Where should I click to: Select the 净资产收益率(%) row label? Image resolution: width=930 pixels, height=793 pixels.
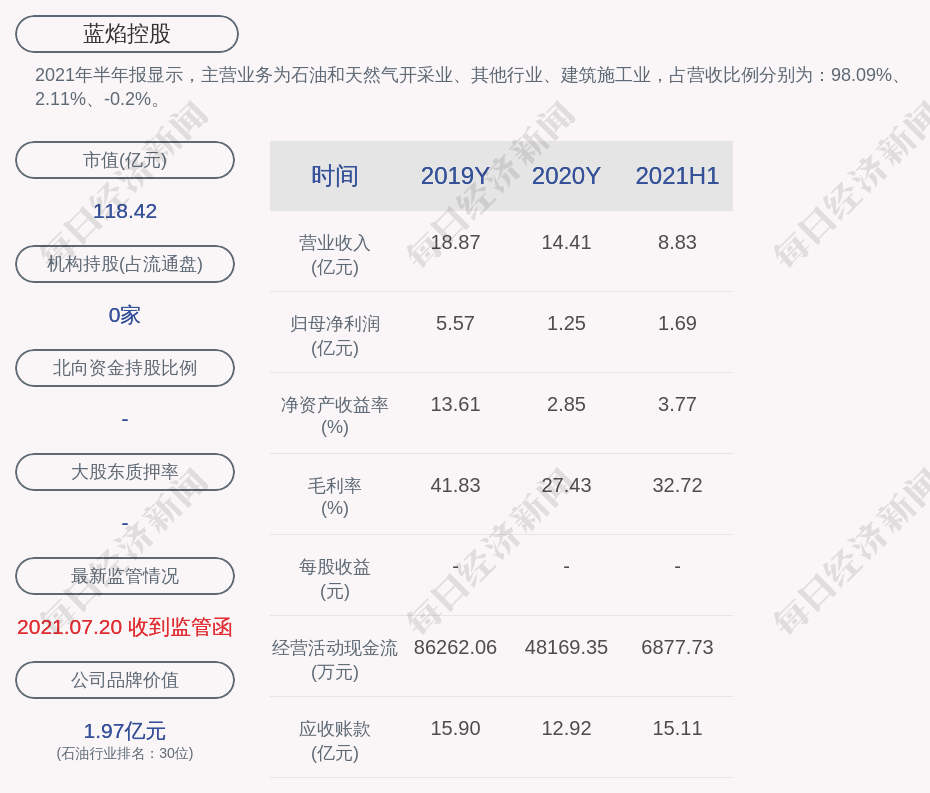(x=335, y=416)
